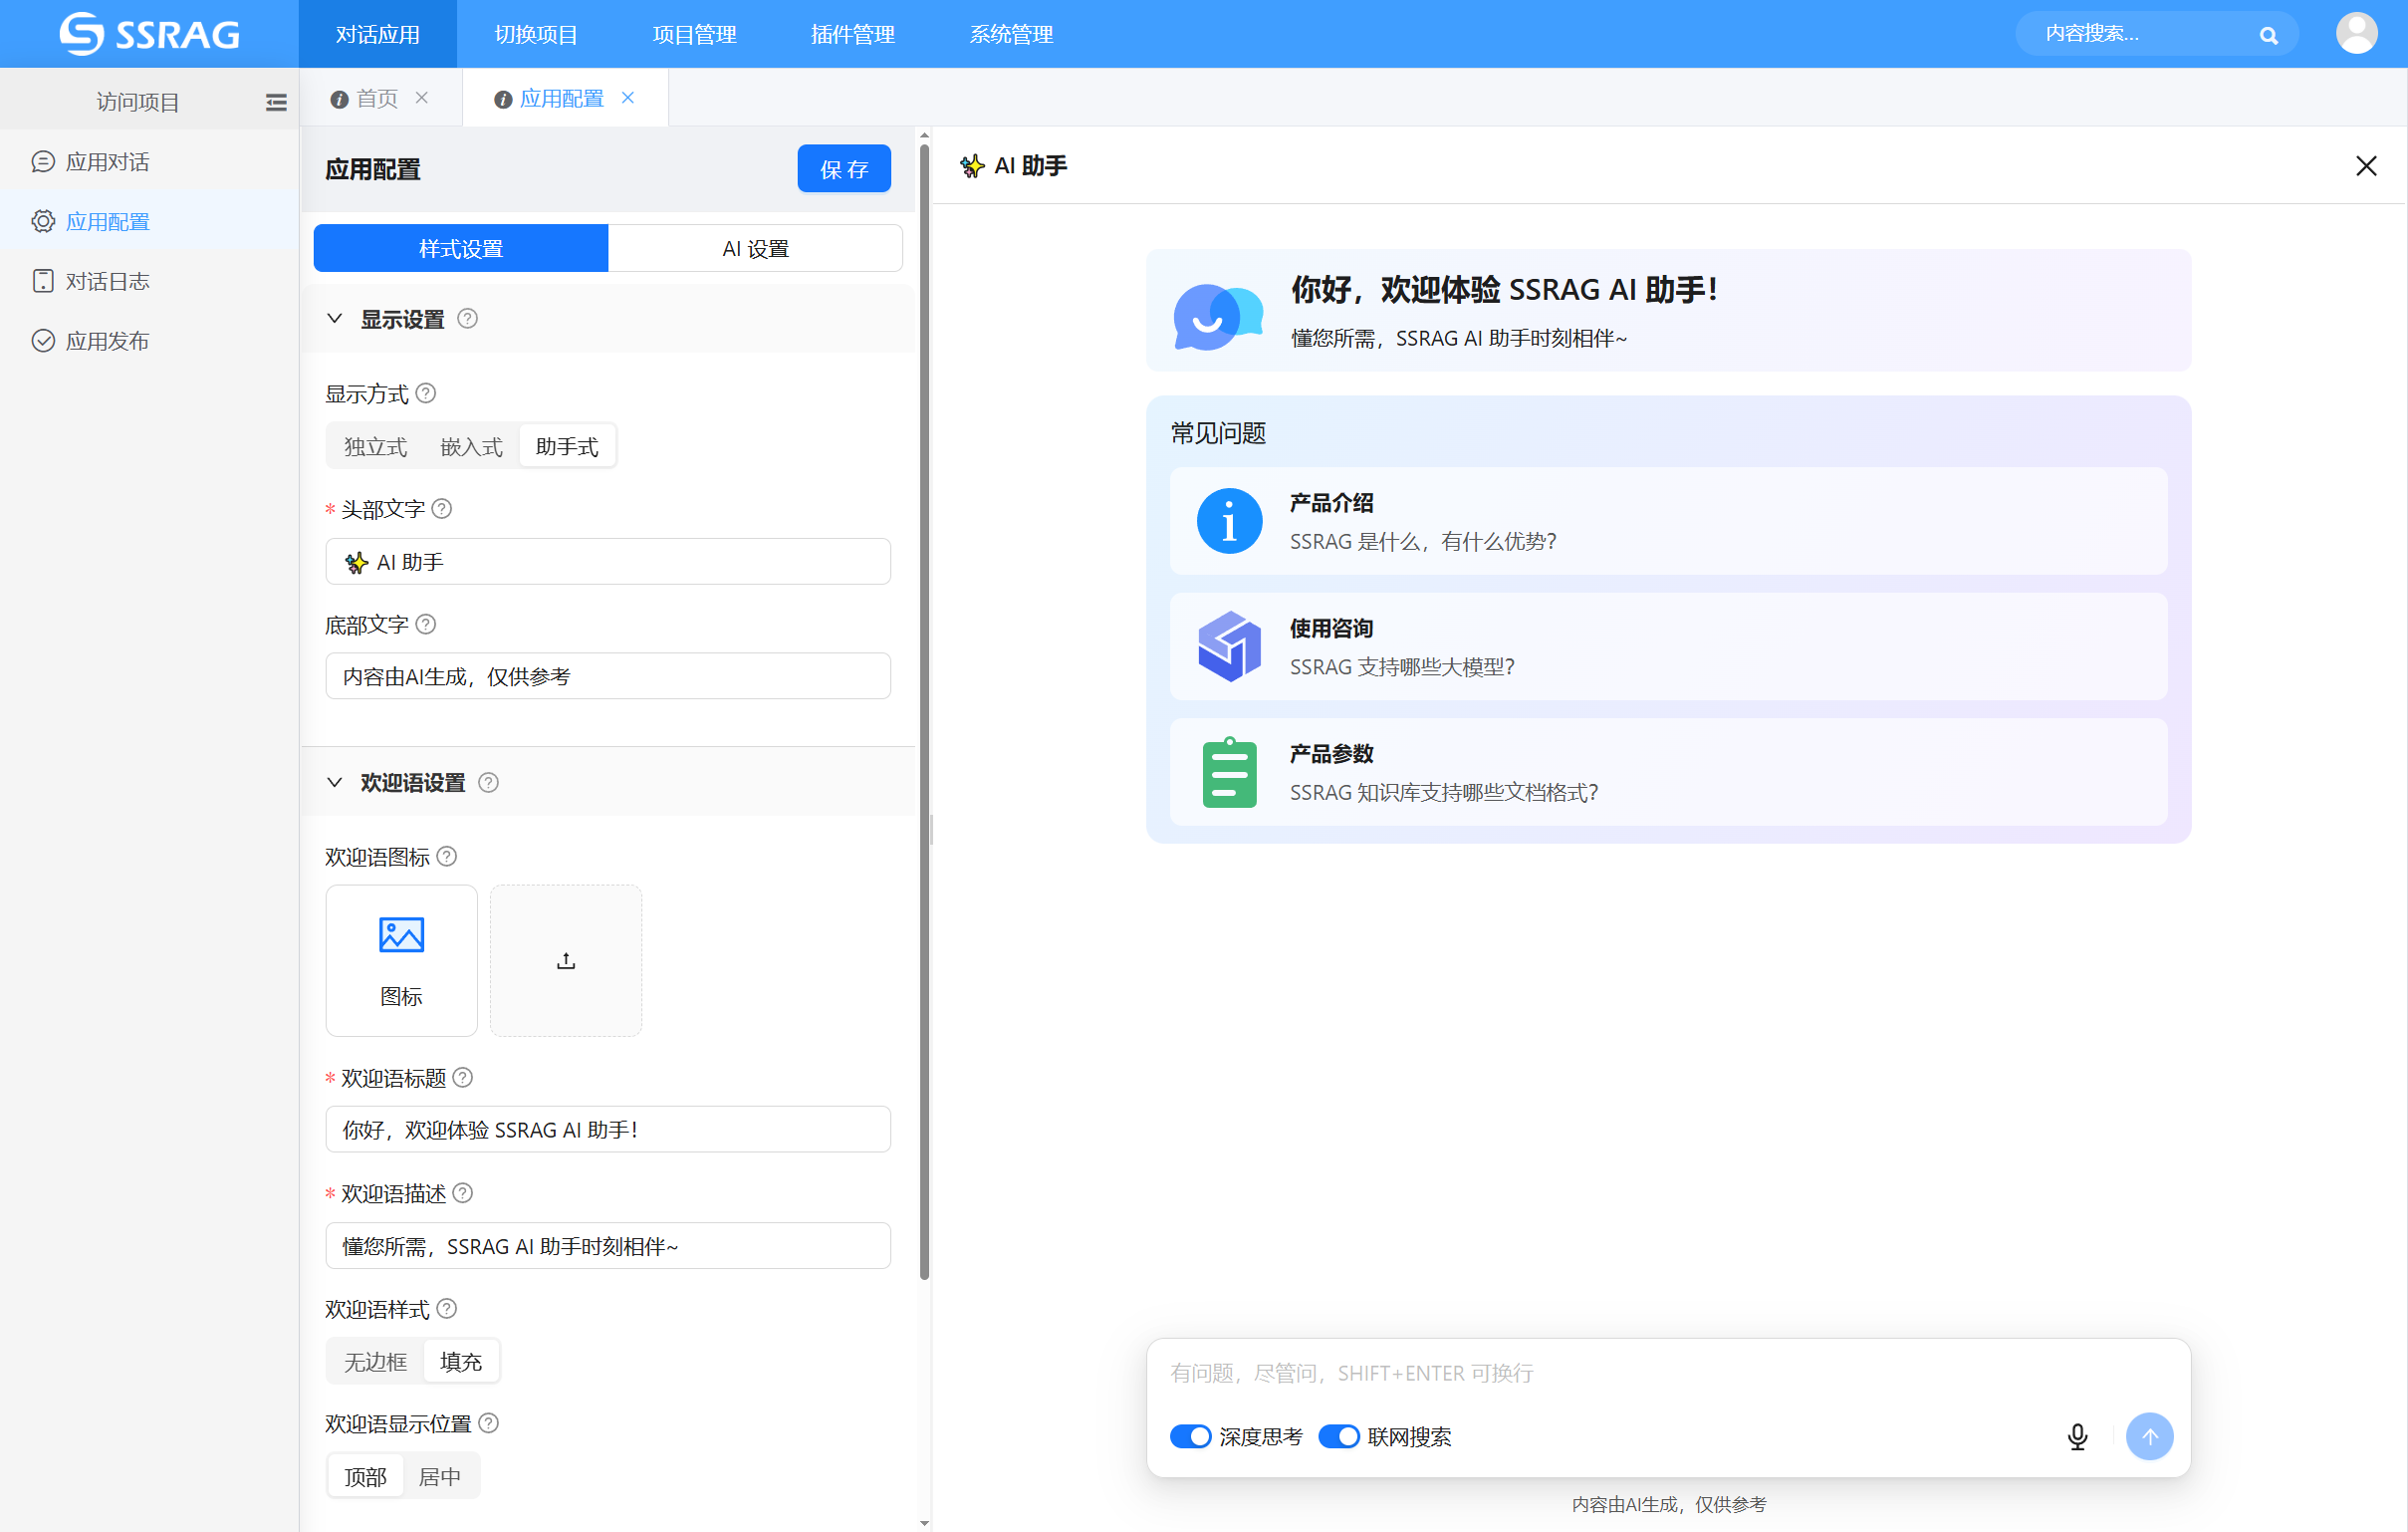The width and height of the screenshot is (2408, 1532).
Task: Open the user avatar menu
Action: [2356, 33]
